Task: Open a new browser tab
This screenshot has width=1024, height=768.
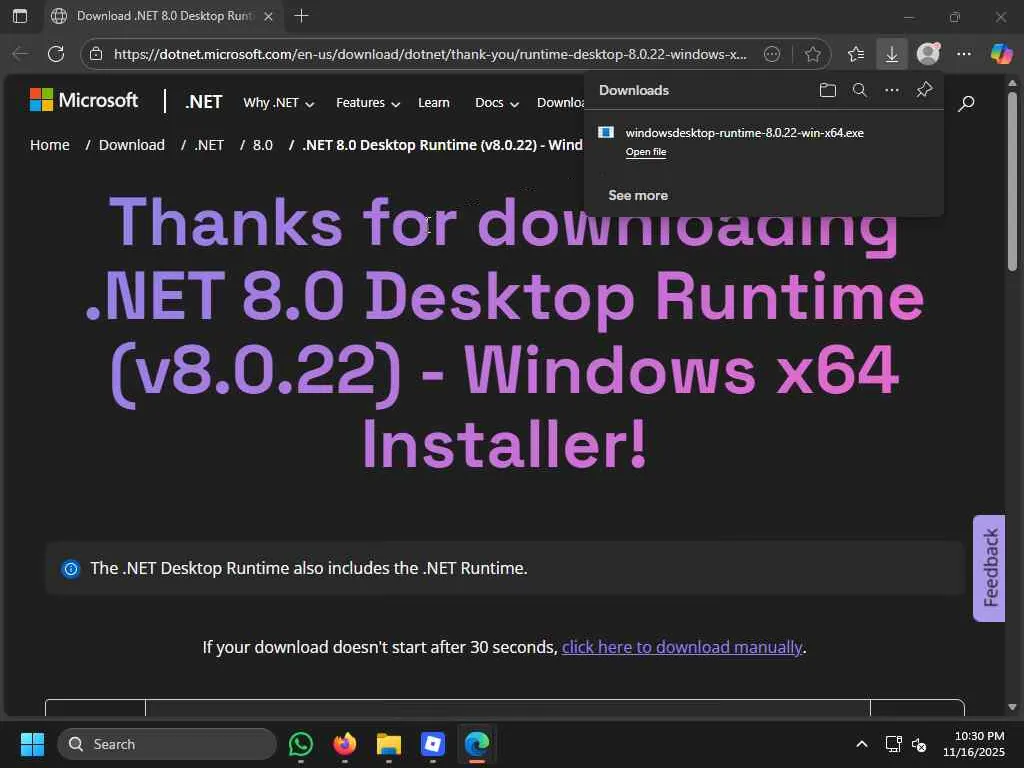Action: [301, 16]
